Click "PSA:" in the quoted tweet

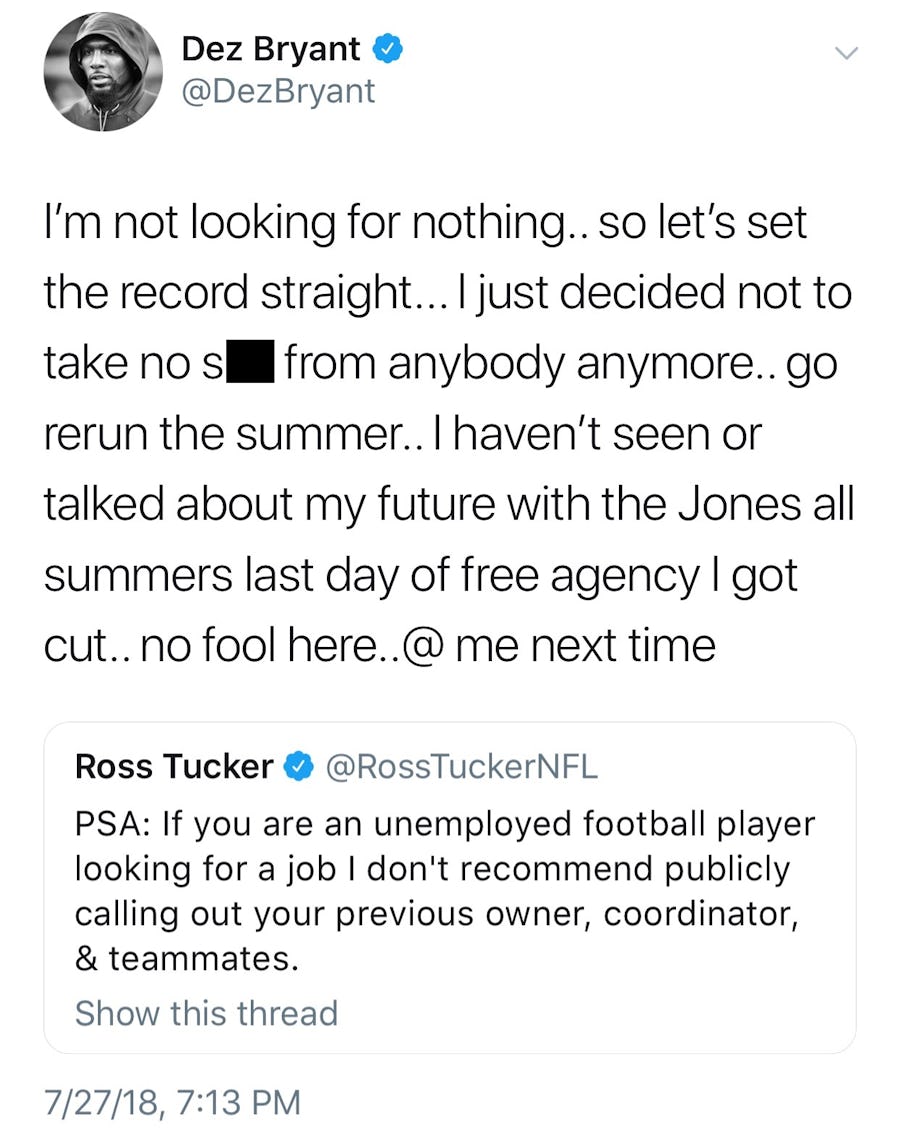point(113,825)
